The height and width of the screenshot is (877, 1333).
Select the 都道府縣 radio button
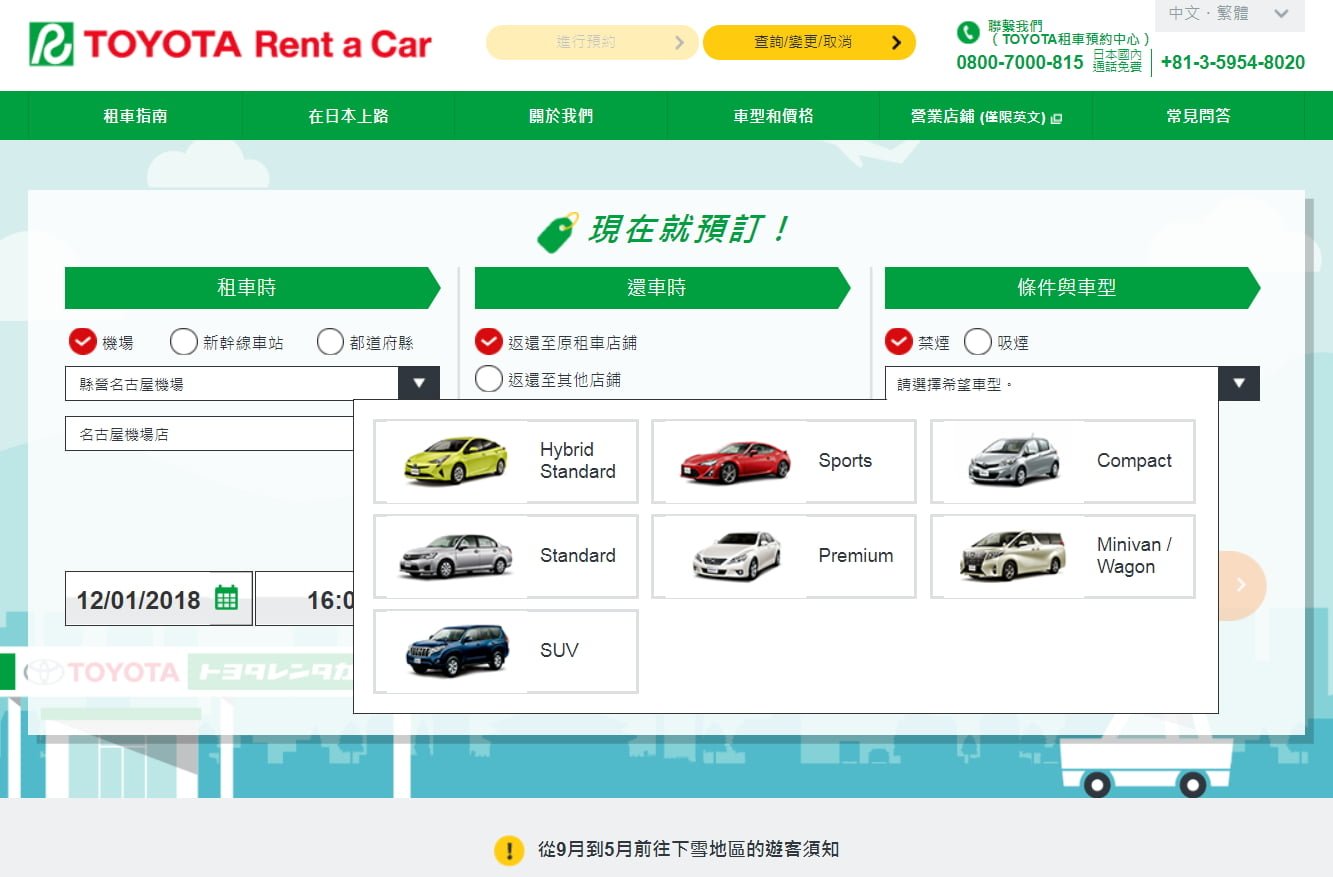[x=330, y=342]
